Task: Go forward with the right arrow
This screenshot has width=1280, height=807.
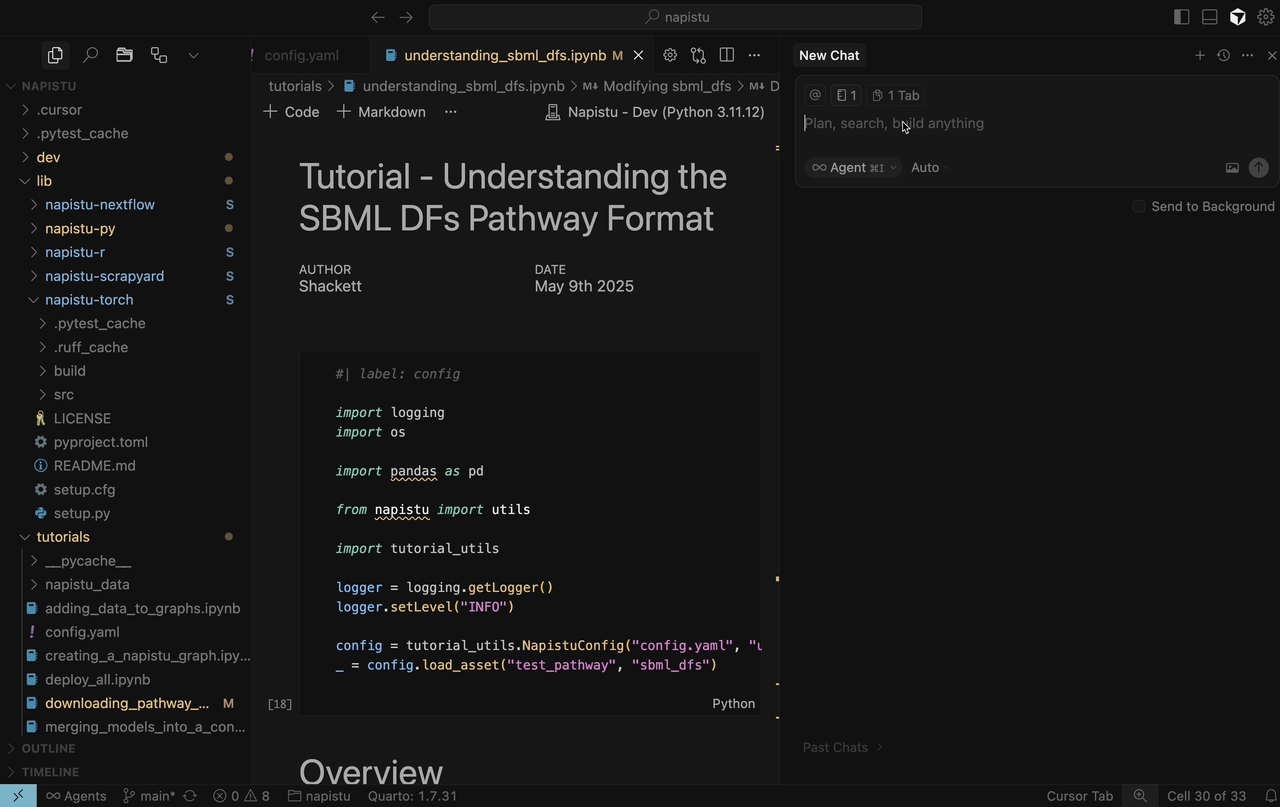Action: [x=406, y=17]
